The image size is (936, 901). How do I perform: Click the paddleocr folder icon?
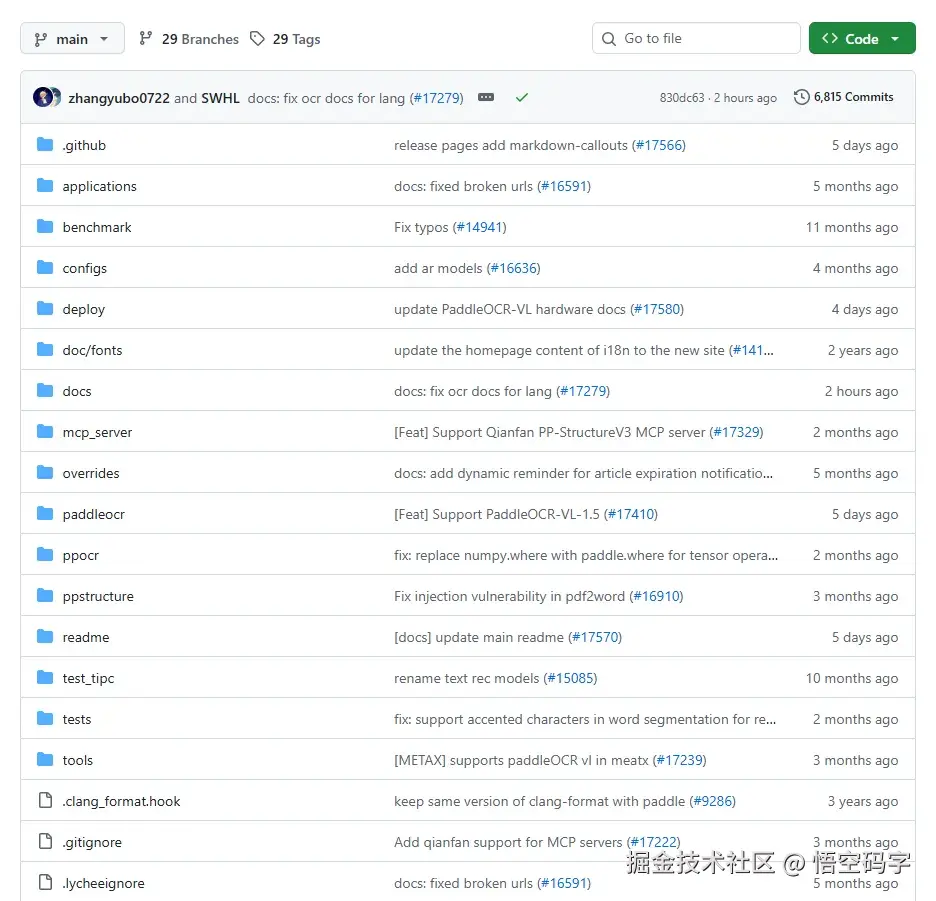45,514
